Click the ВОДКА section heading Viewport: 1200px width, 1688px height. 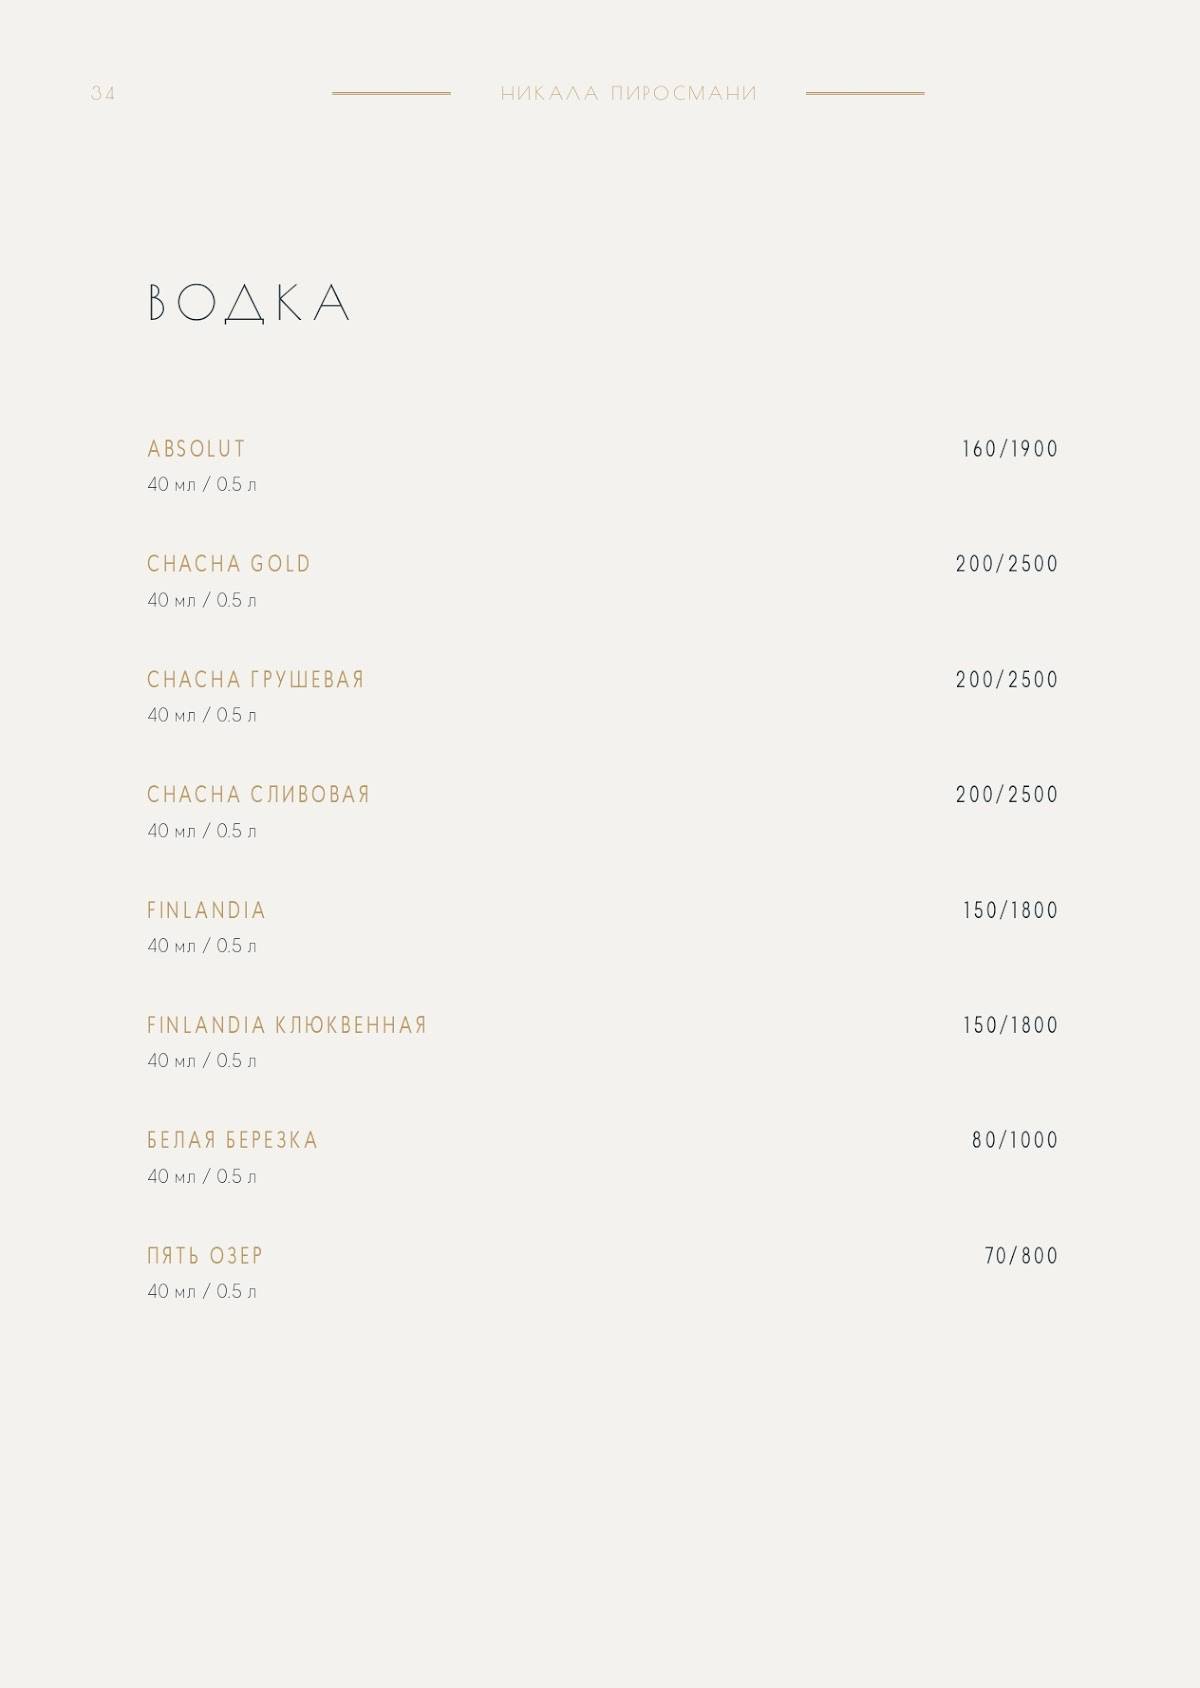coord(249,303)
